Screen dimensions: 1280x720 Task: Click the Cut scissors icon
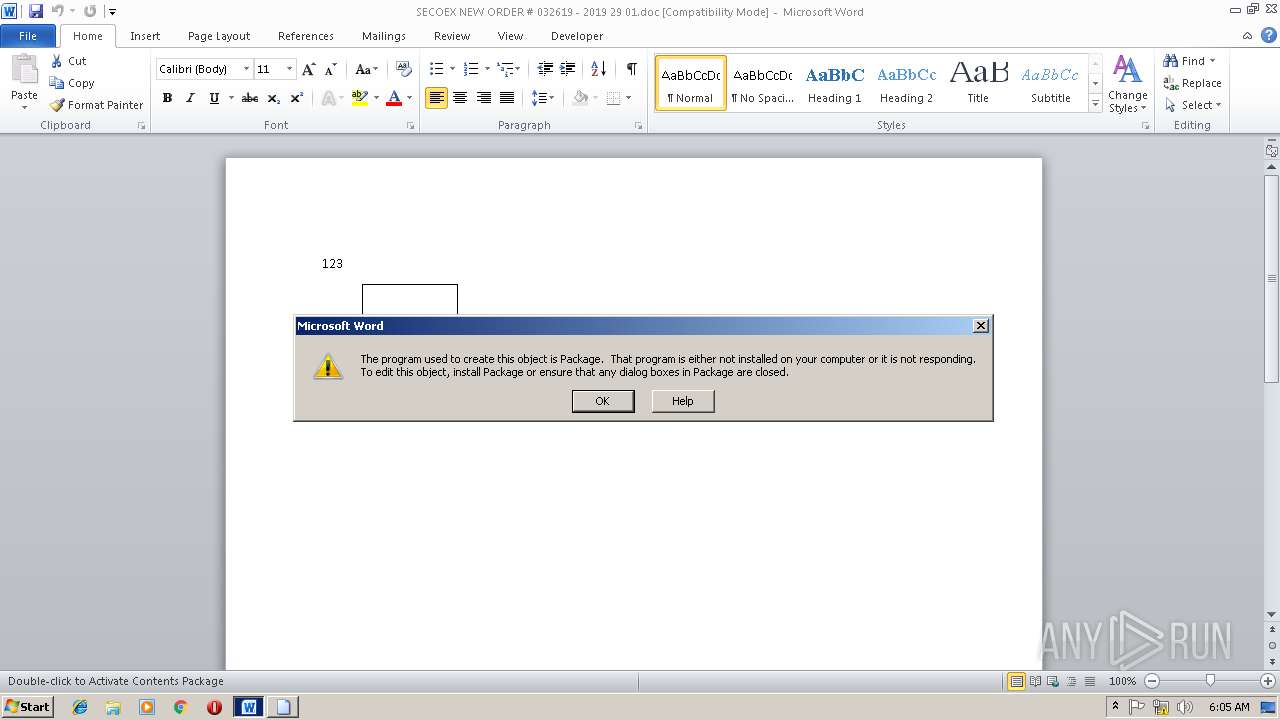coord(57,61)
